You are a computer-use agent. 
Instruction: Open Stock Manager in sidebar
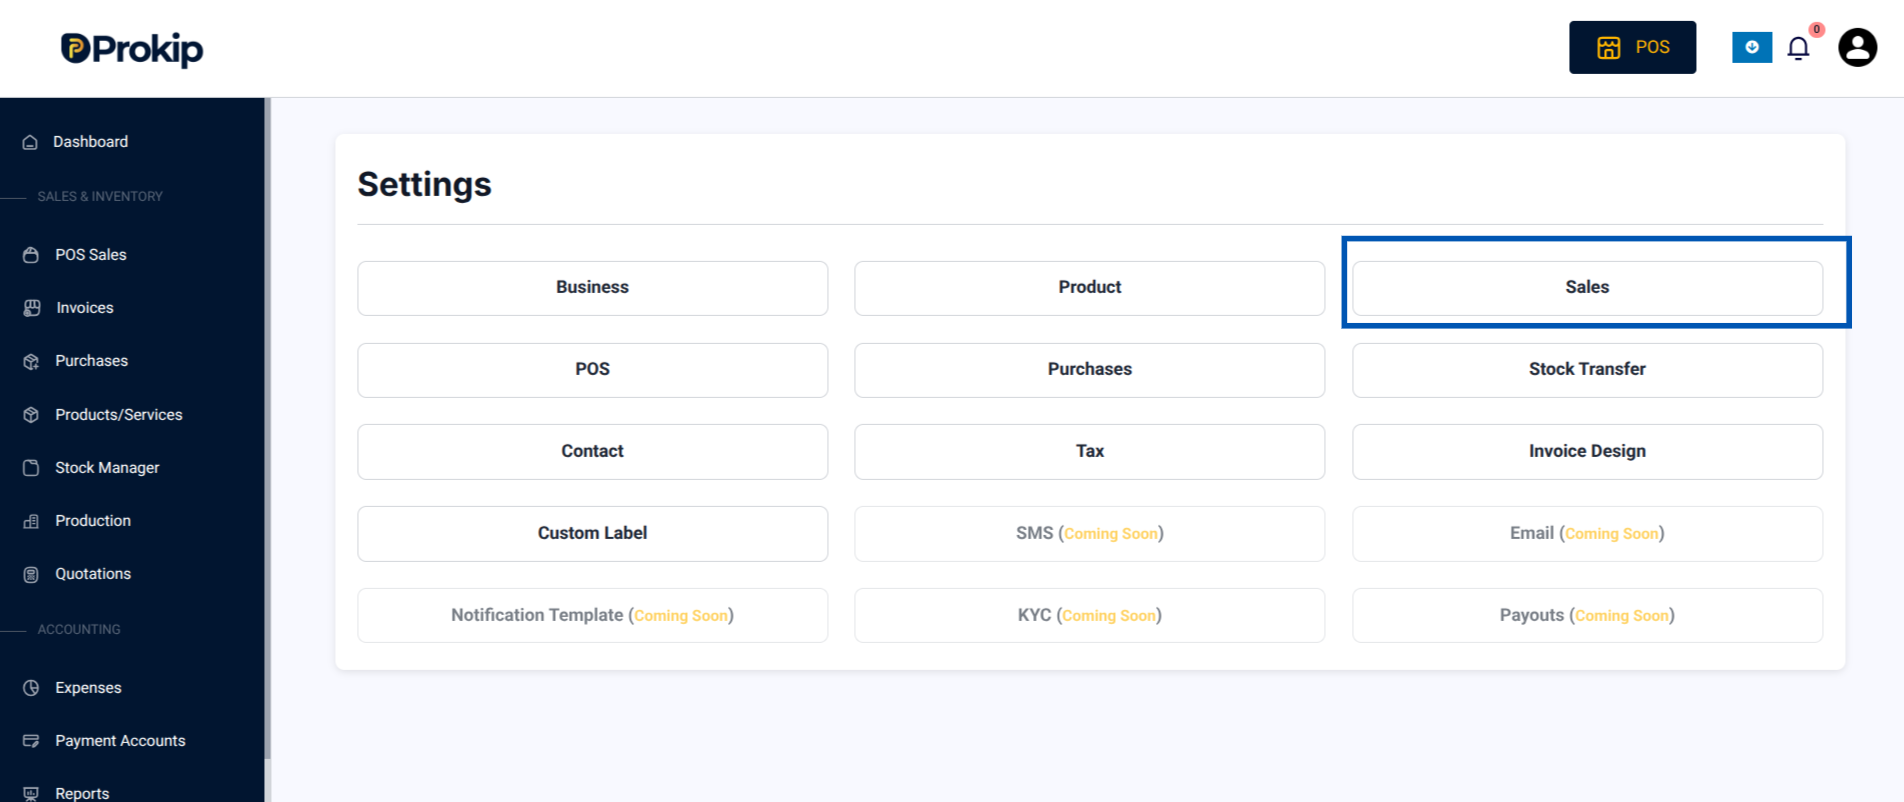[x=107, y=468]
